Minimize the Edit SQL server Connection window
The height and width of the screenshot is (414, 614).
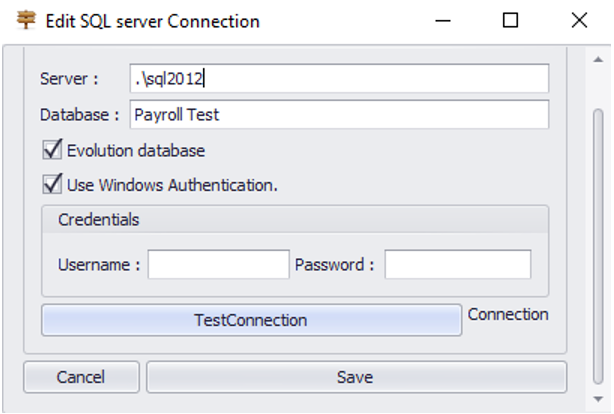click(441, 20)
